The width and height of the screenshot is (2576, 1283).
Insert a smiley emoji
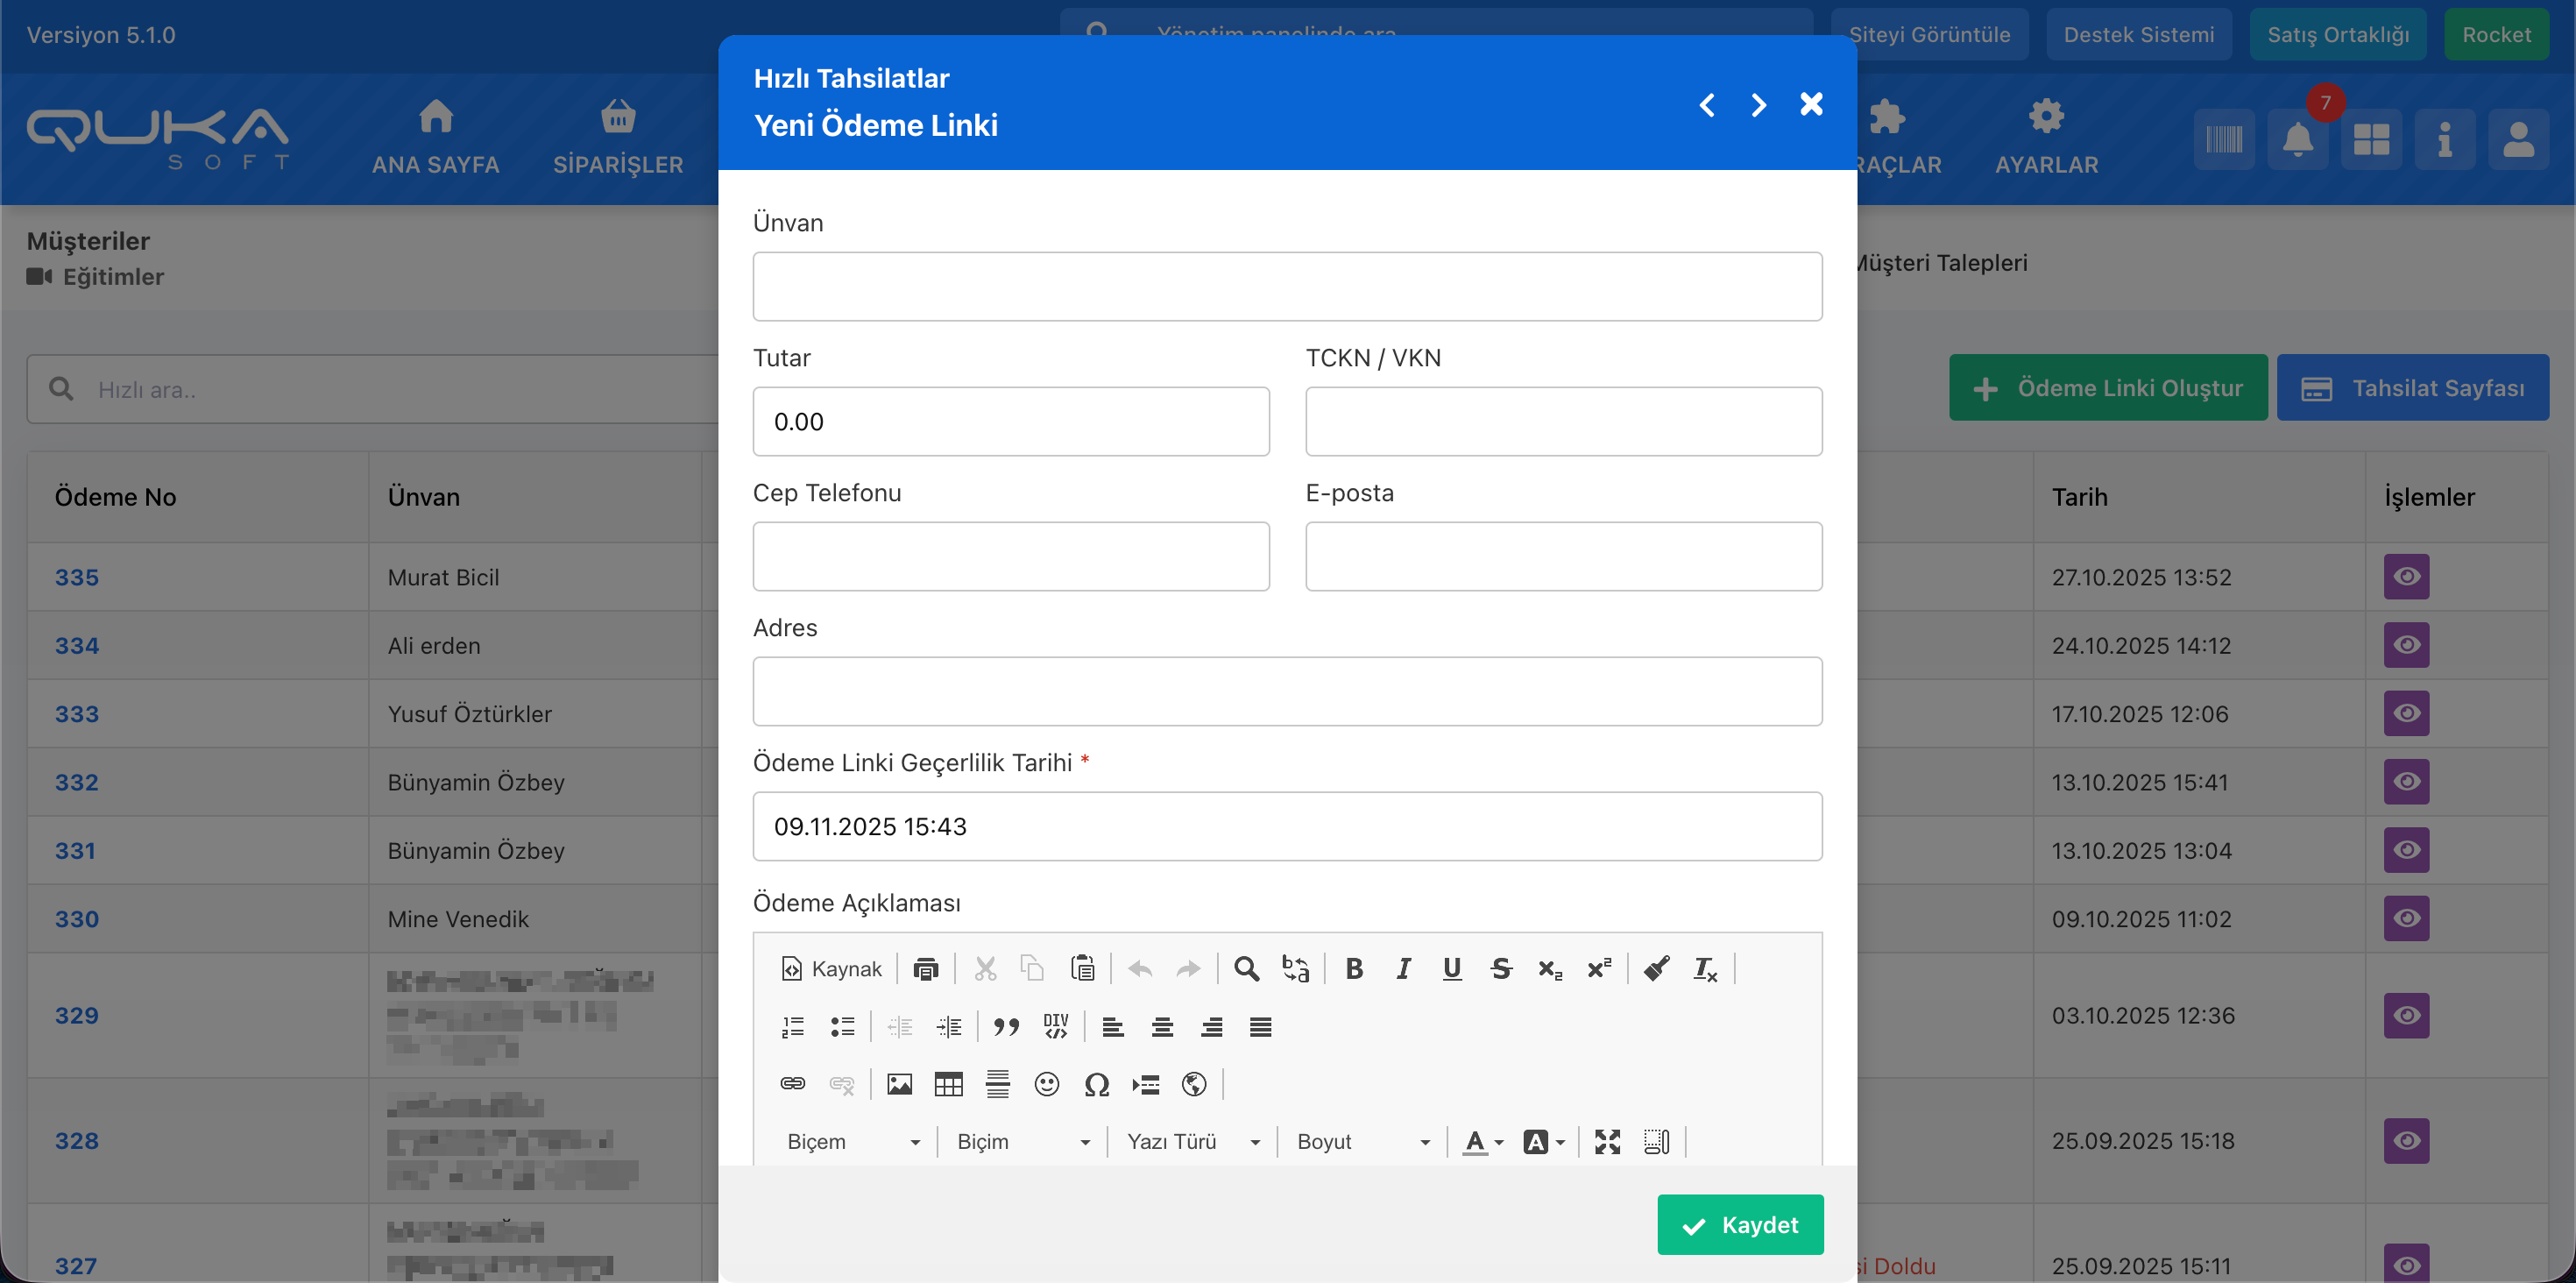pyautogui.click(x=1046, y=1084)
